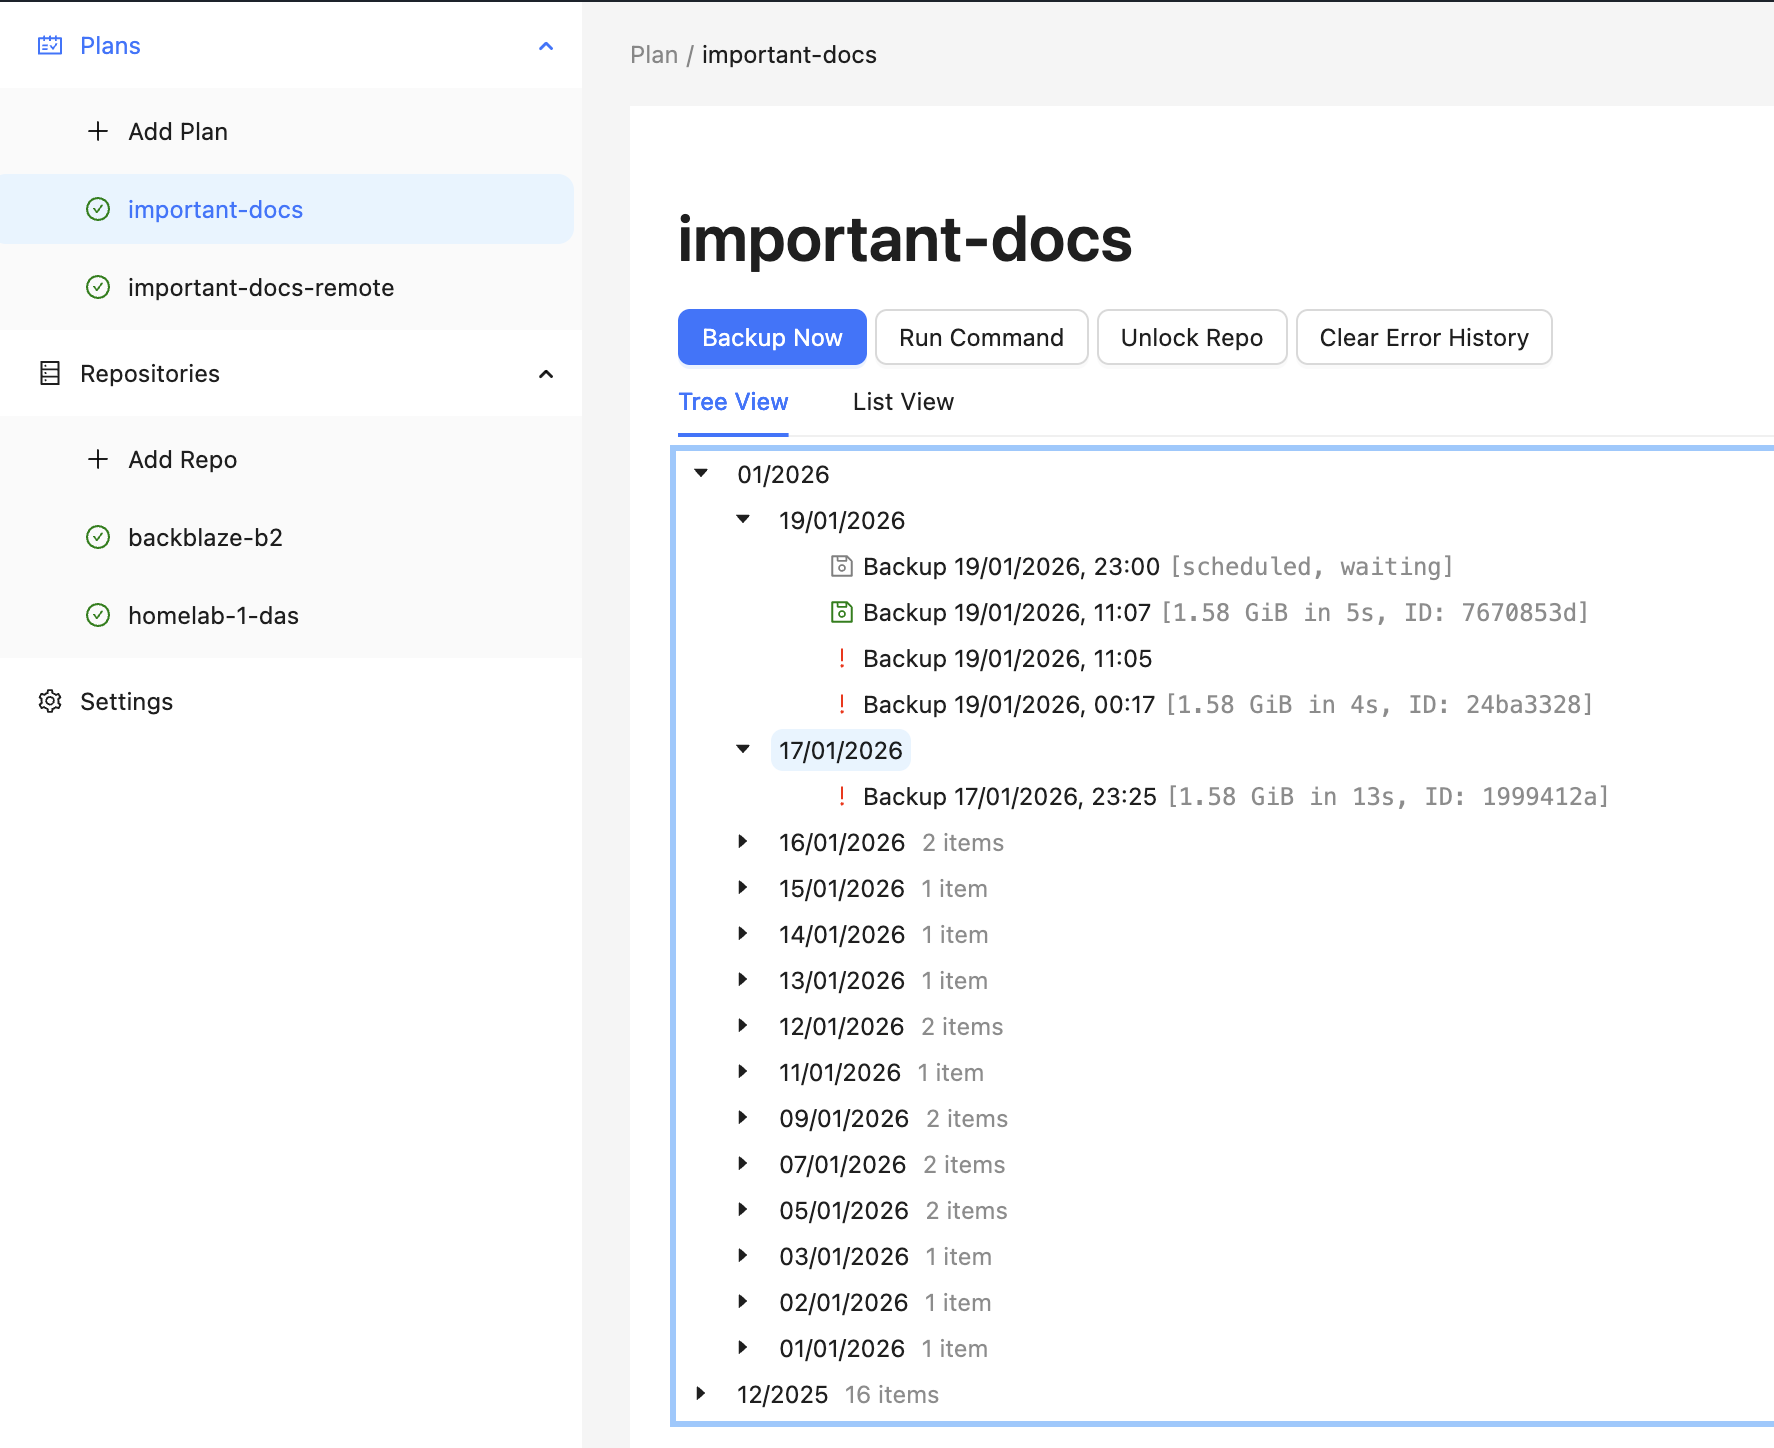The image size is (1774, 1448).
Task: Collapse the 19/01/2026 day node
Action: point(743,519)
